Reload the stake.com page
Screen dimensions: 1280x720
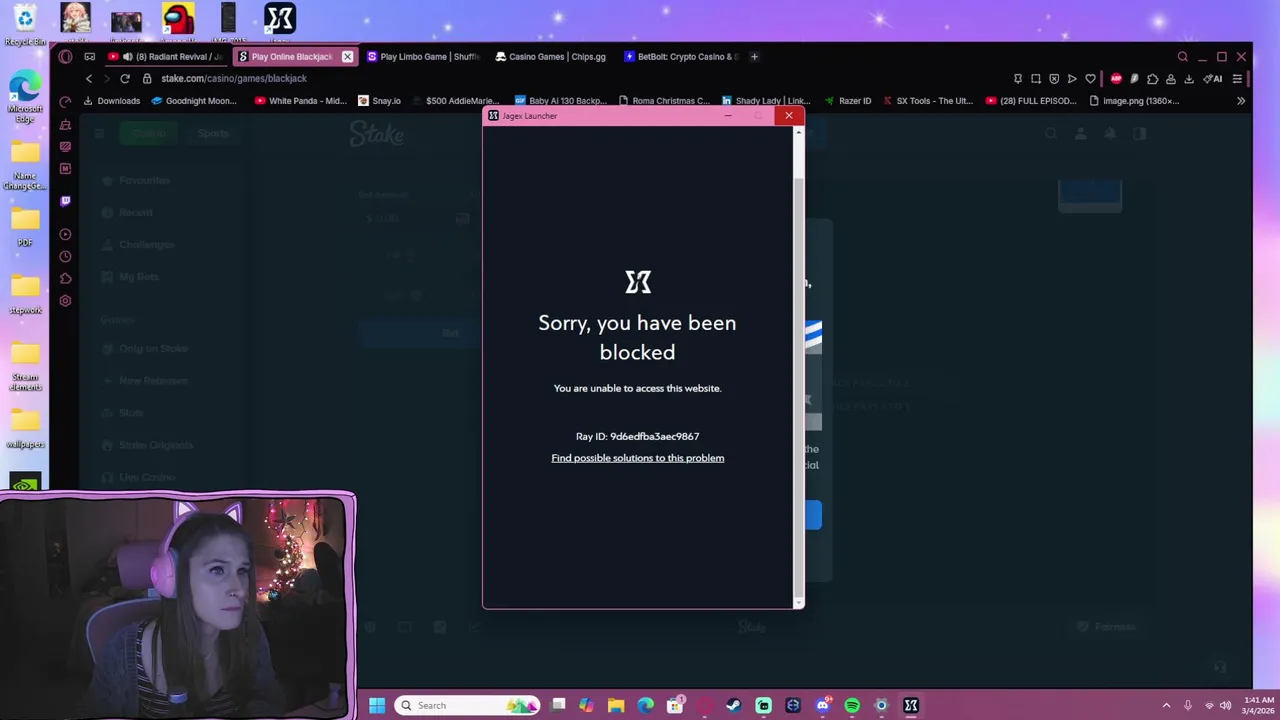125,78
